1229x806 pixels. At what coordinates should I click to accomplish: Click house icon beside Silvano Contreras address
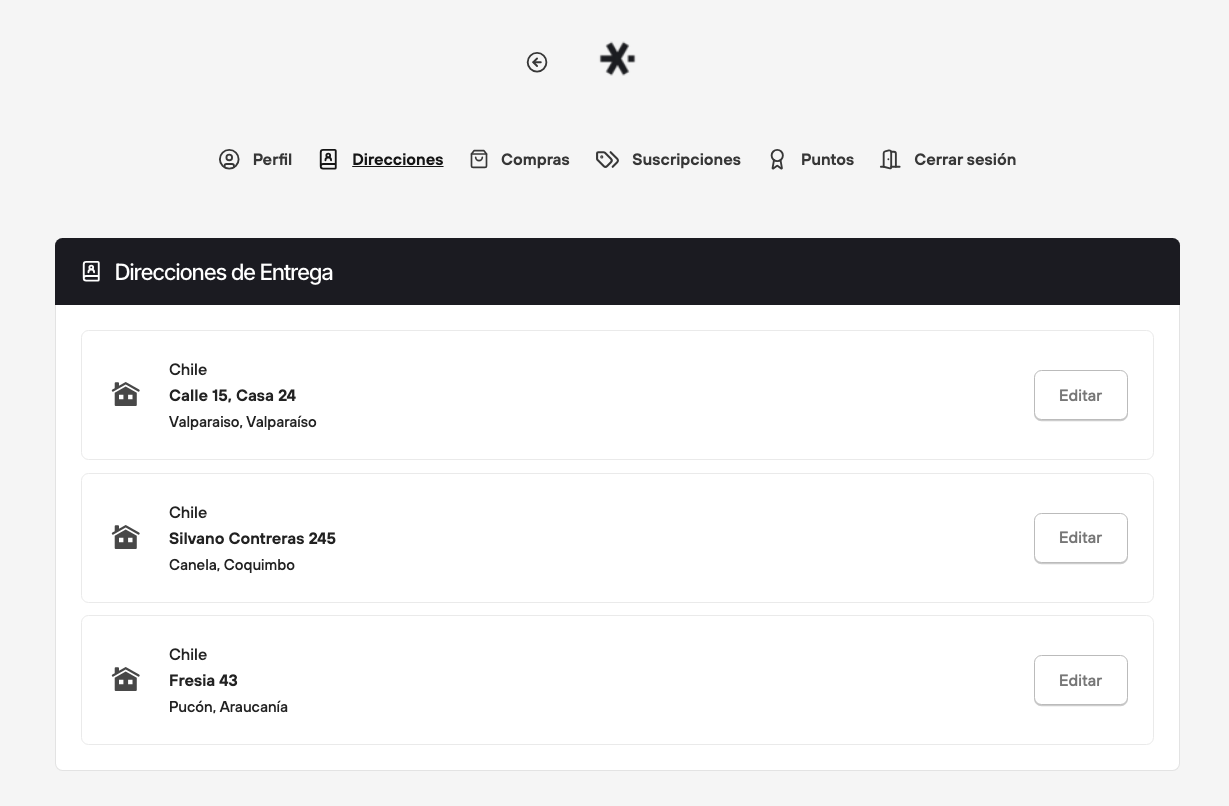tap(126, 537)
